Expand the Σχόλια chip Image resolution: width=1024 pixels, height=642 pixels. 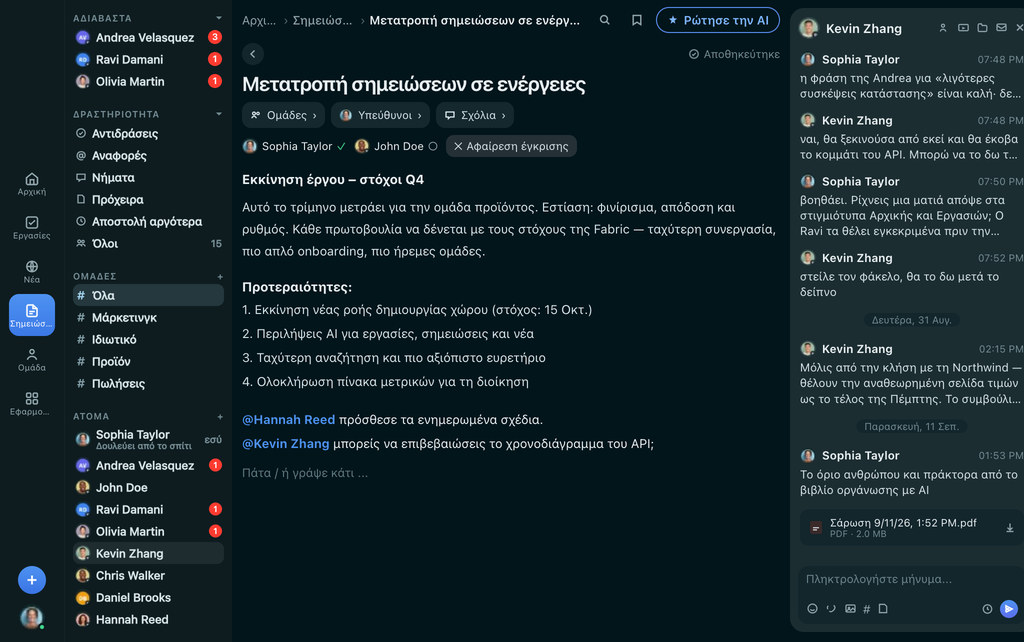point(475,115)
